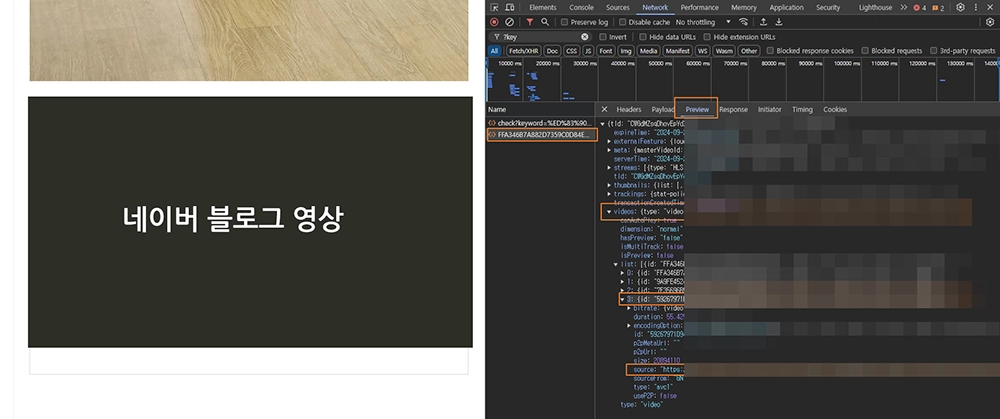
Task: Switch to the Elements panel
Action: point(543,8)
